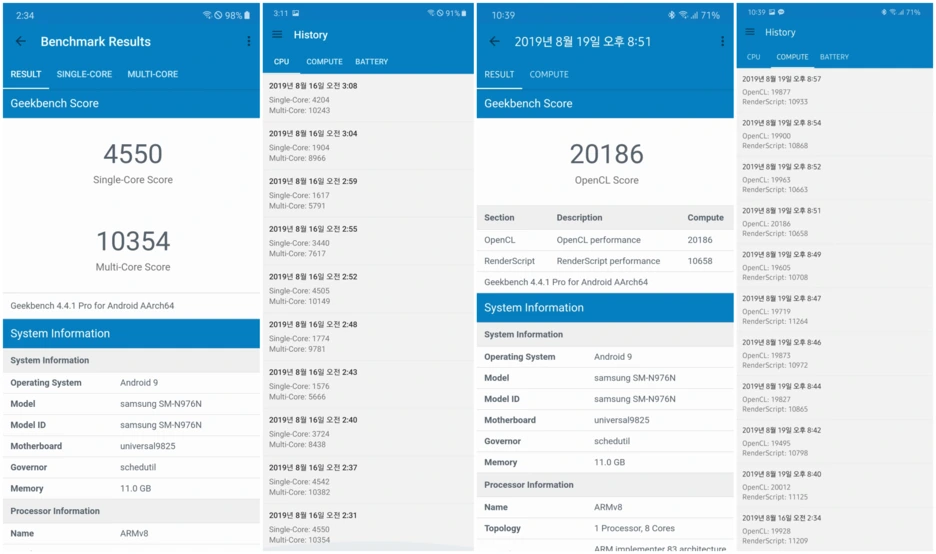This screenshot has width=936, height=554.
Task: Select OpenCL performance row in compute table
Action: [x=605, y=240]
